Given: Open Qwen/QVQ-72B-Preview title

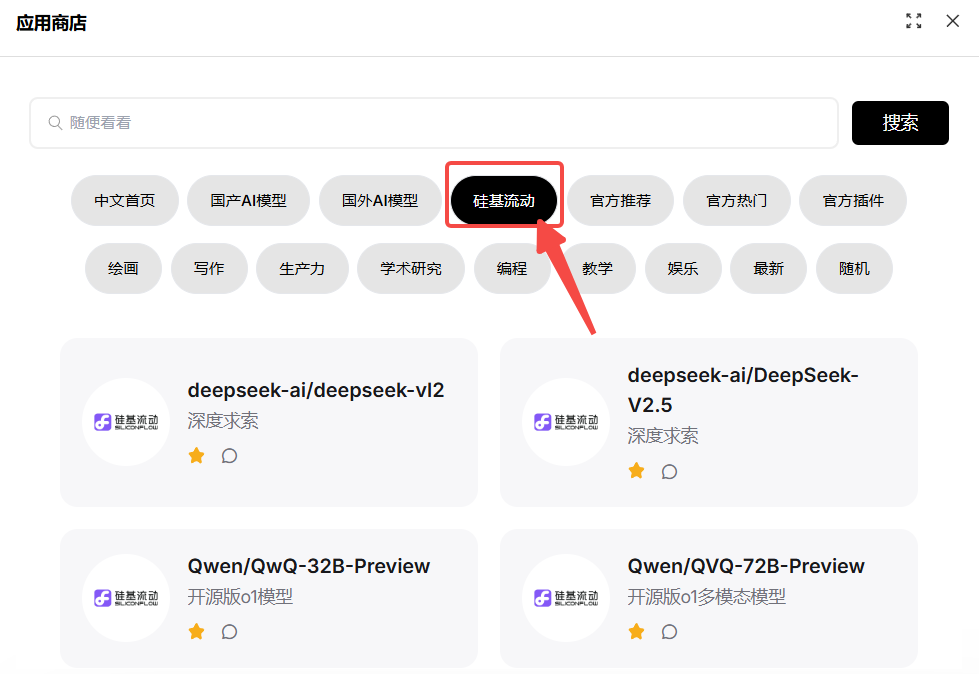Looking at the screenshot, I should click(746, 566).
